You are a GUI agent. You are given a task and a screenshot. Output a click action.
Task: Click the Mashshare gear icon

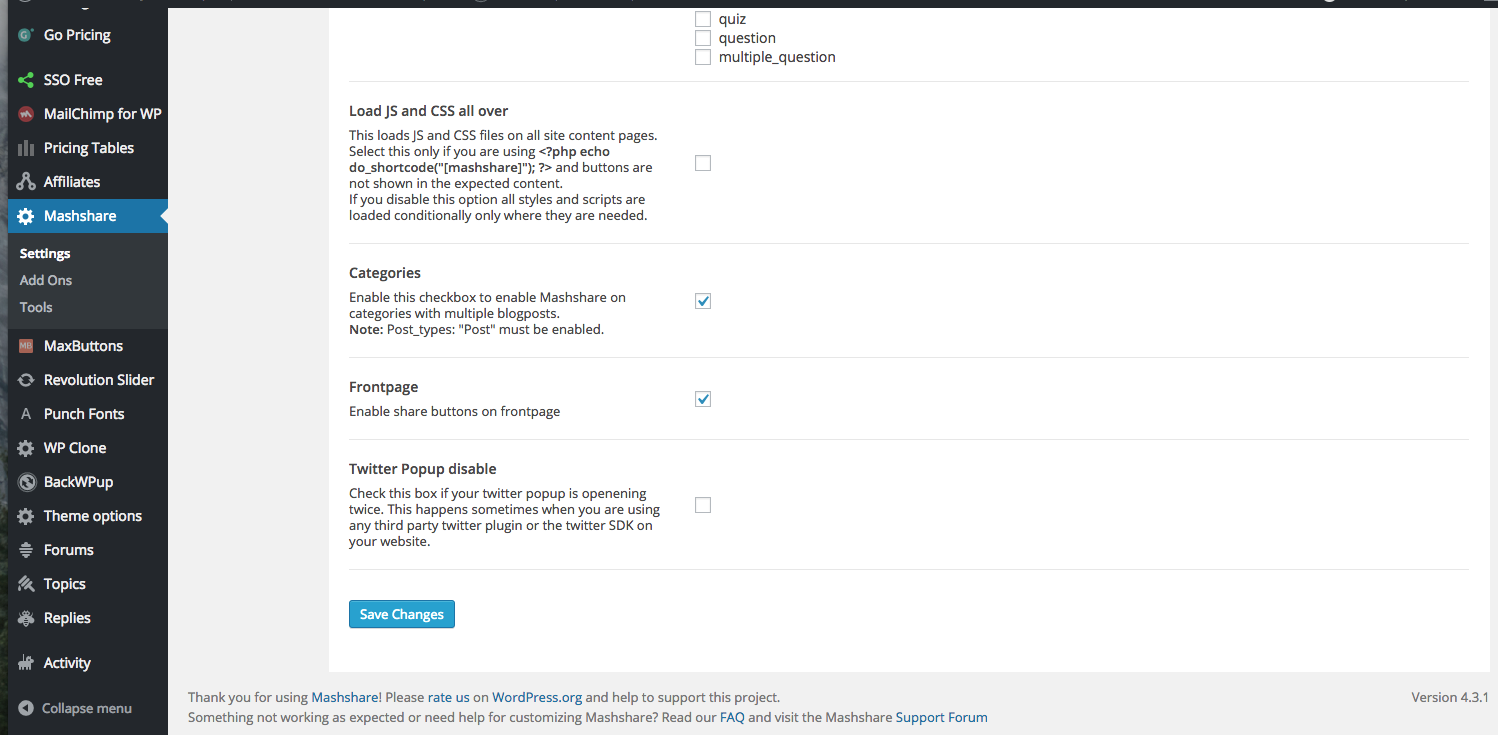click(x=26, y=216)
